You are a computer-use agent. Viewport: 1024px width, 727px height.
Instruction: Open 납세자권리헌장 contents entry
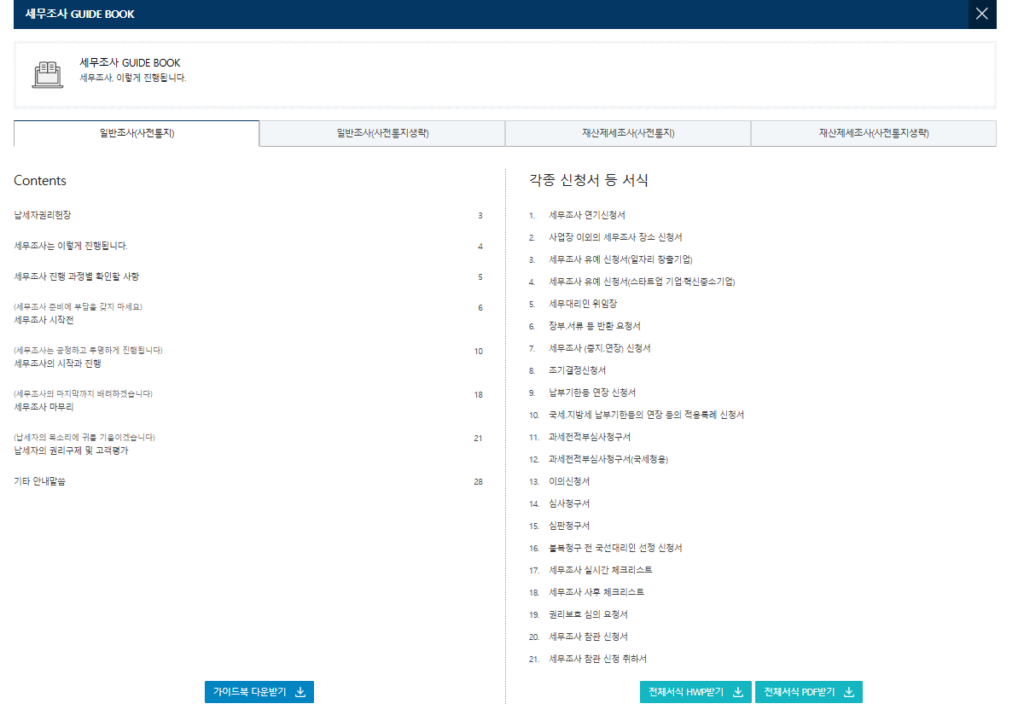point(42,215)
